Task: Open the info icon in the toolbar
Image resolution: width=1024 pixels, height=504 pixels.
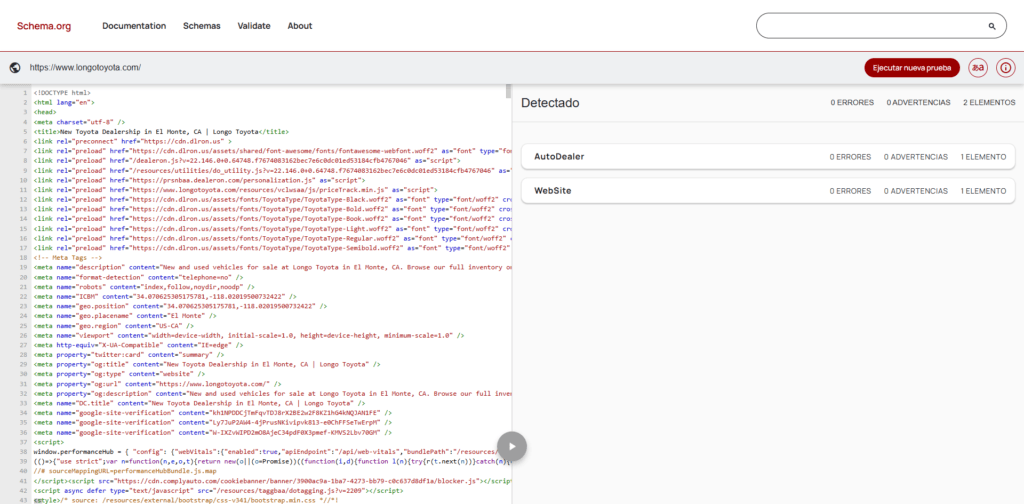Action: (1005, 68)
